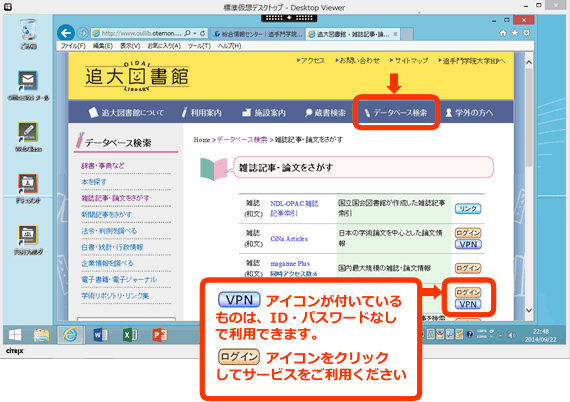Click the リンク button for NDL-OPAC
570x402 pixels.
point(468,209)
